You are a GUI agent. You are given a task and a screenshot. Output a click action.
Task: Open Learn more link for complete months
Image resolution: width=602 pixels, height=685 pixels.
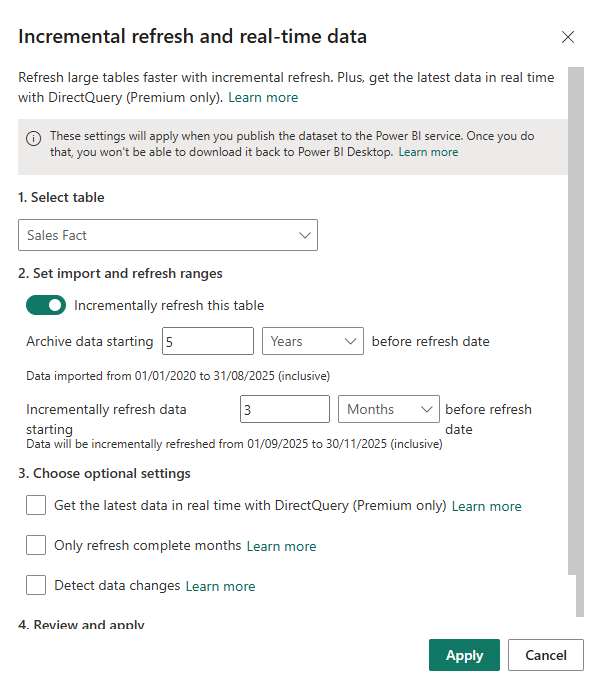tap(281, 546)
